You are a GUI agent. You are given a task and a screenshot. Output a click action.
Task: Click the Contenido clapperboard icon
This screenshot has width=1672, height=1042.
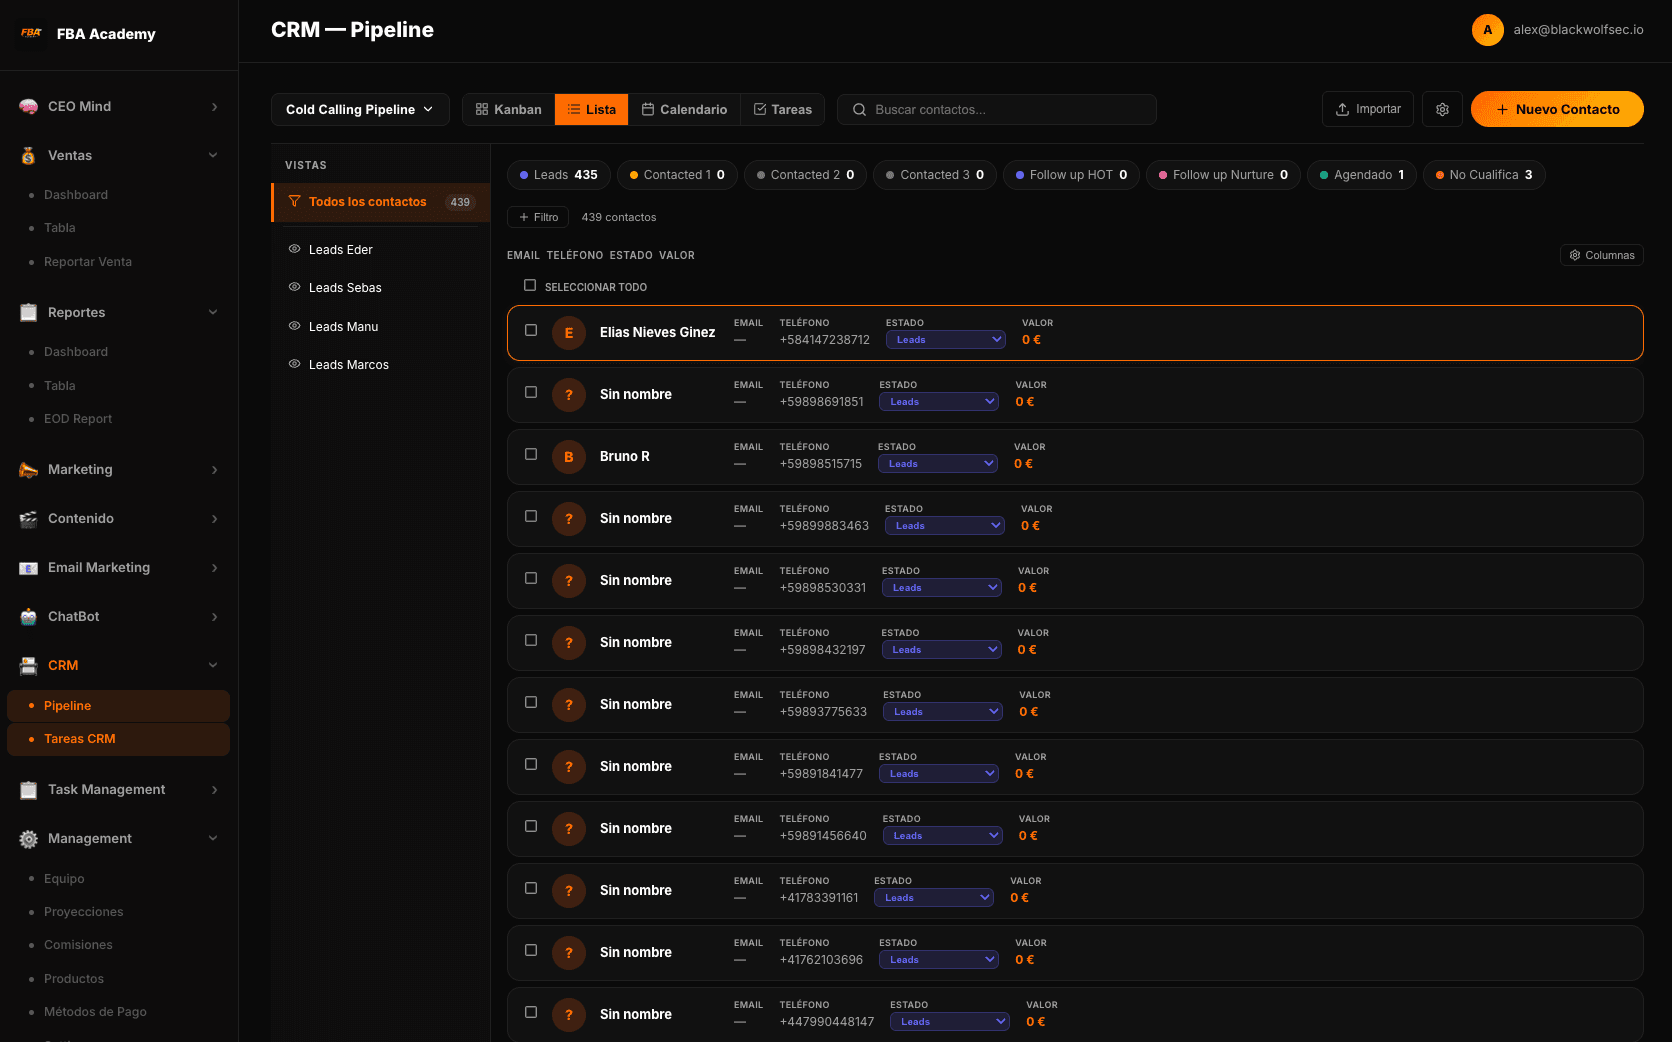coord(29,519)
